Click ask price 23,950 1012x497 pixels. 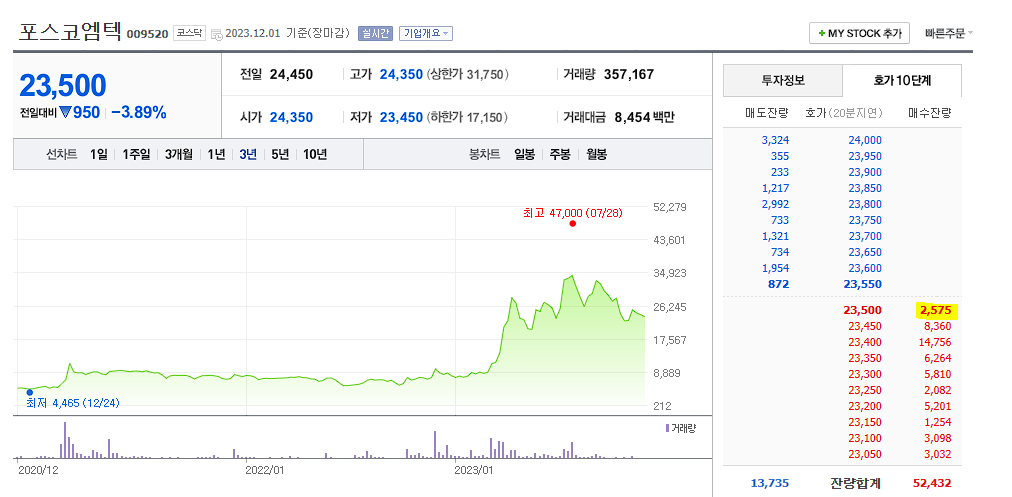pos(865,156)
